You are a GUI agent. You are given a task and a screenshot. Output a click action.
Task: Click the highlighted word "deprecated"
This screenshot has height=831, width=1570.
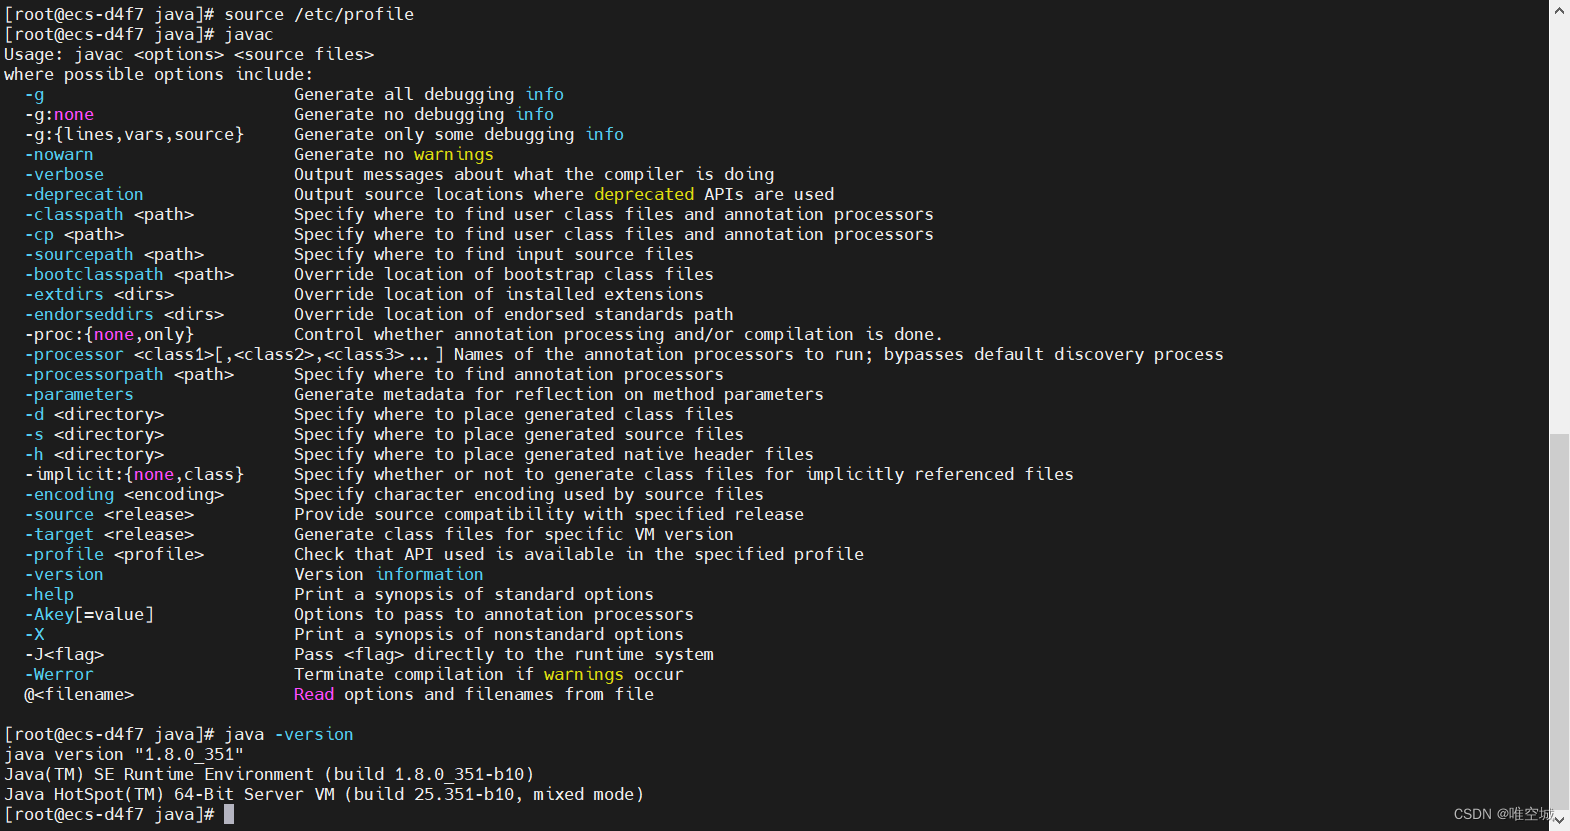(x=644, y=194)
